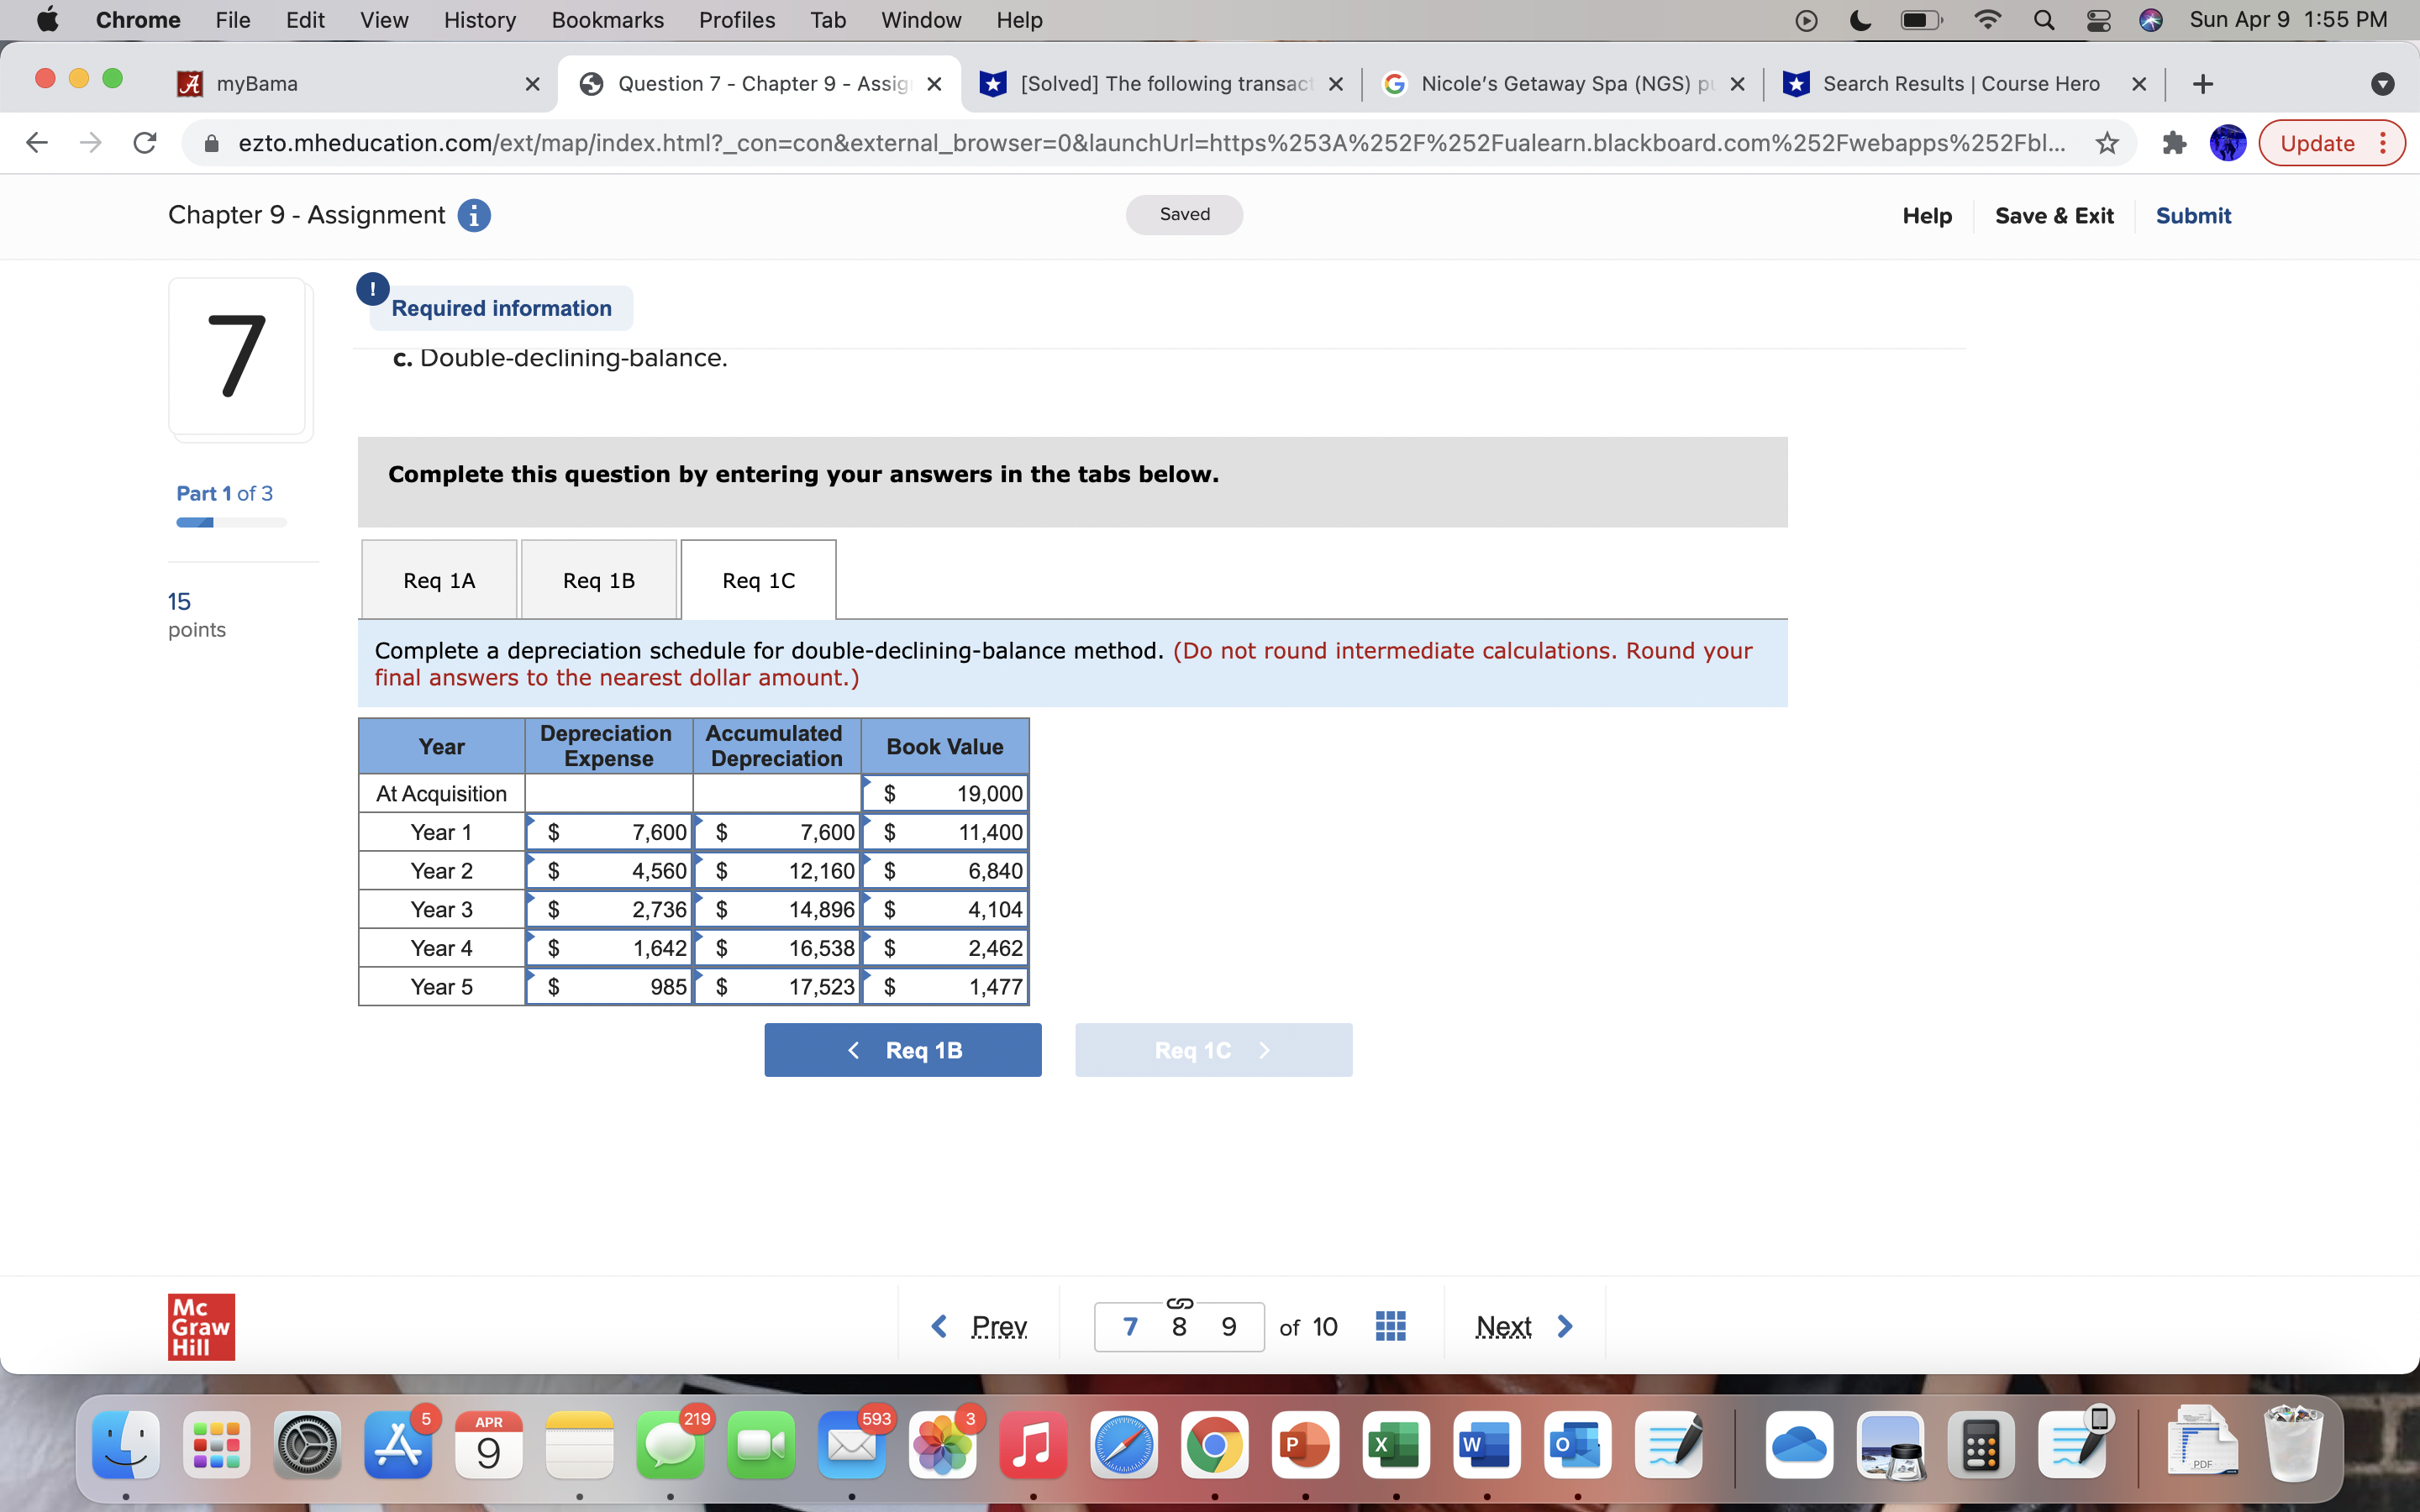Click the McGraw Hill logo

click(x=200, y=1326)
